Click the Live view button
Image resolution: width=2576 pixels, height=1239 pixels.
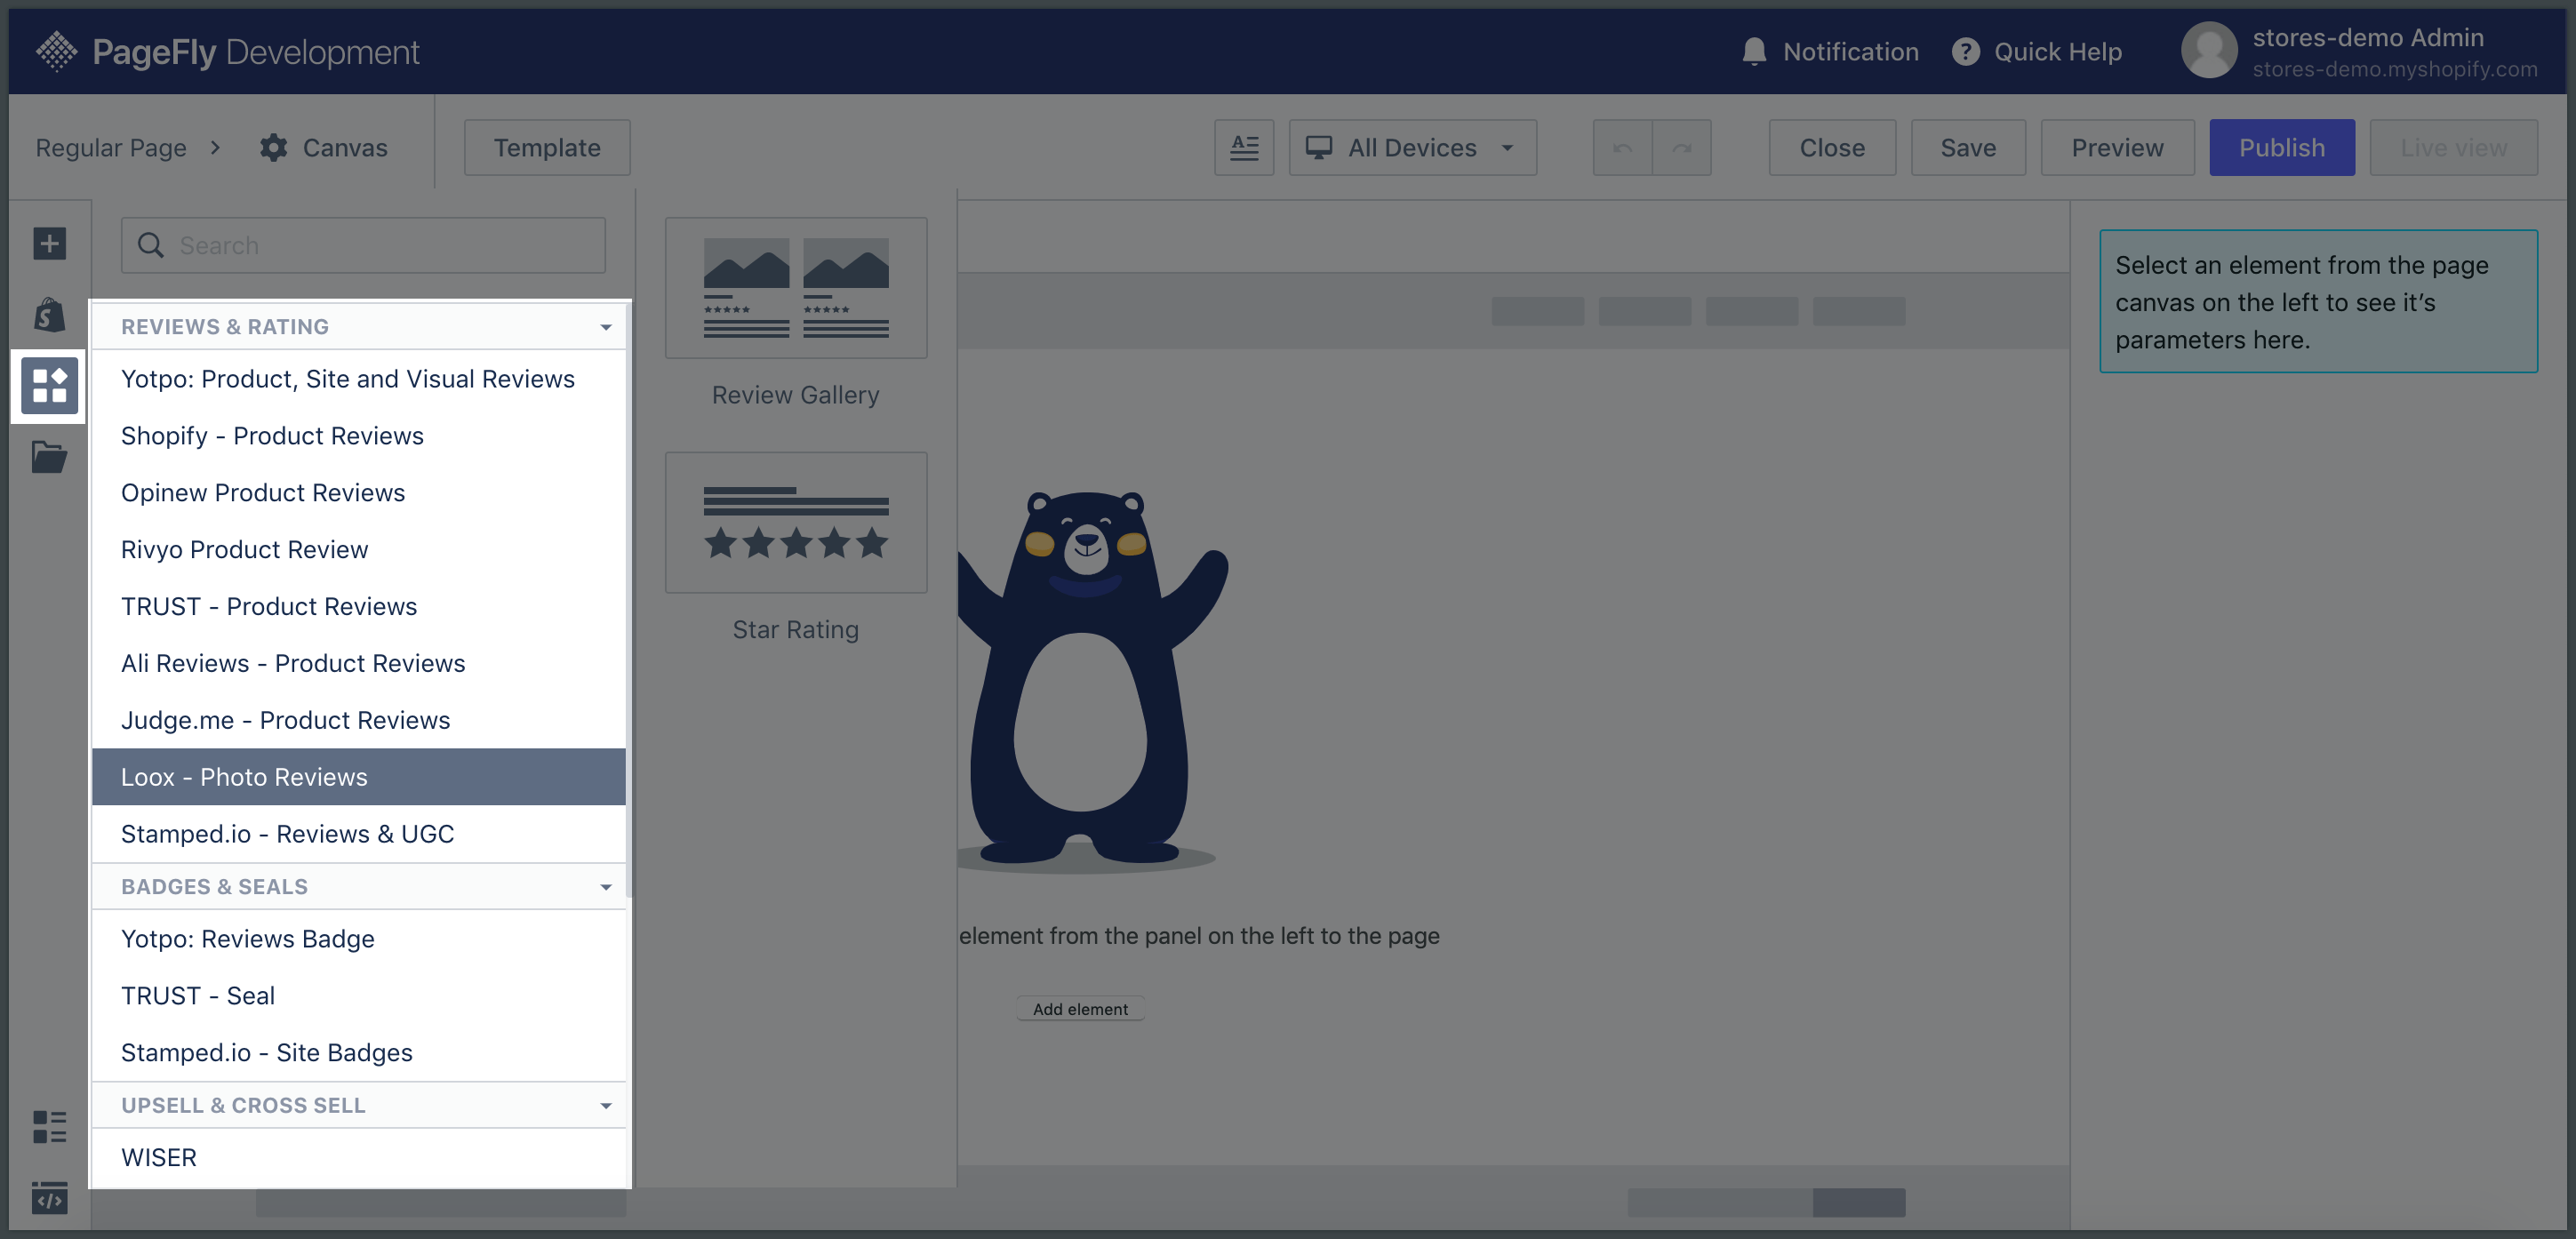(x=2454, y=148)
